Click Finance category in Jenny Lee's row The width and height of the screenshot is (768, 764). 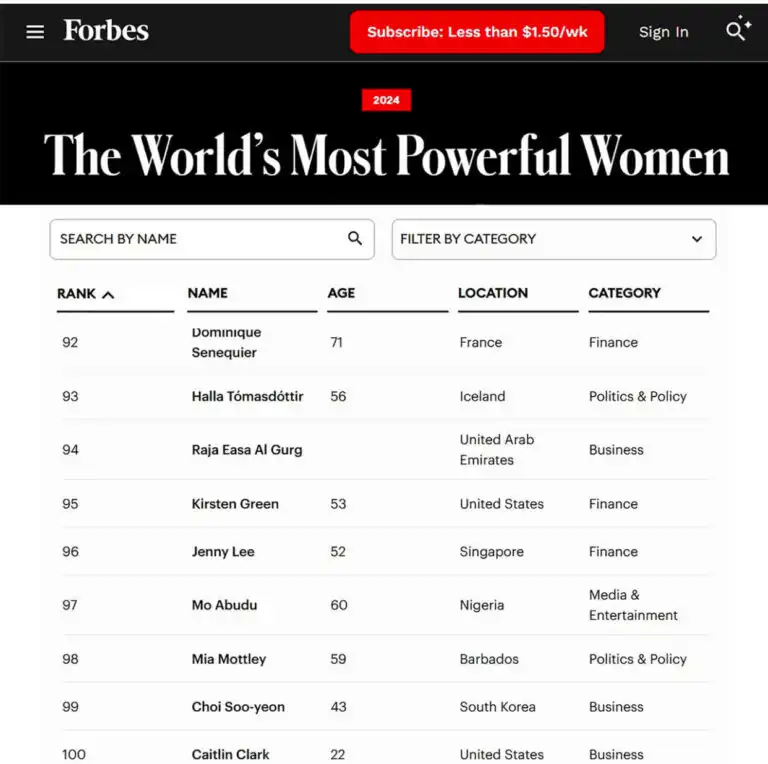pyautogui.click(x=613, y=551)
